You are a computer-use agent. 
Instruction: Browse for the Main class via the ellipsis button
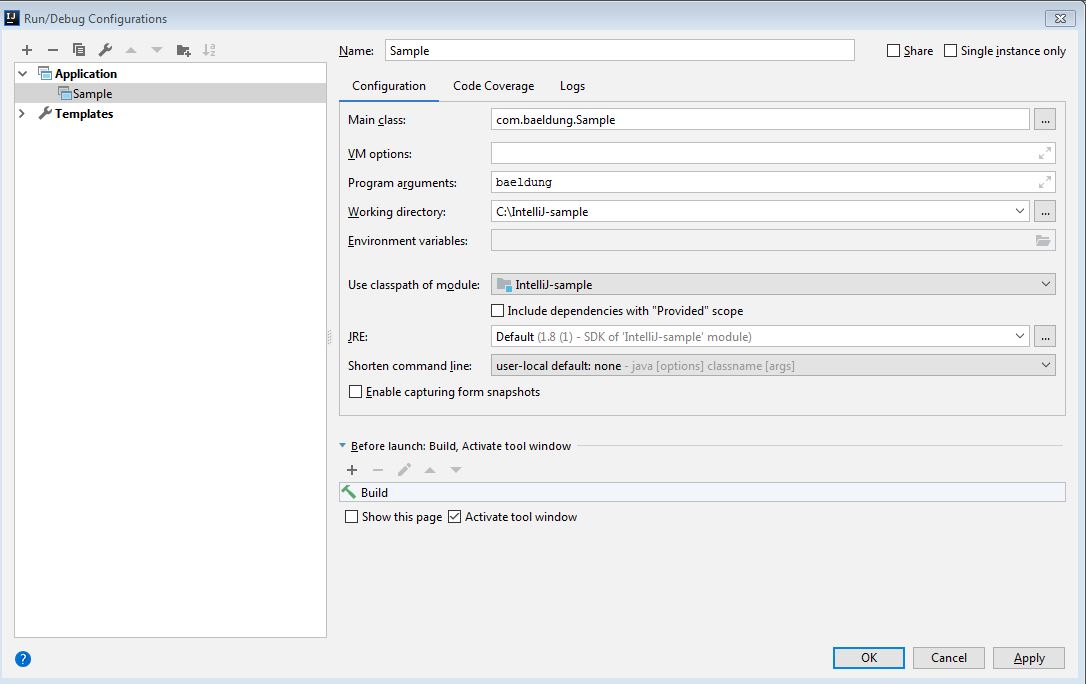(x=1044, y=120)
